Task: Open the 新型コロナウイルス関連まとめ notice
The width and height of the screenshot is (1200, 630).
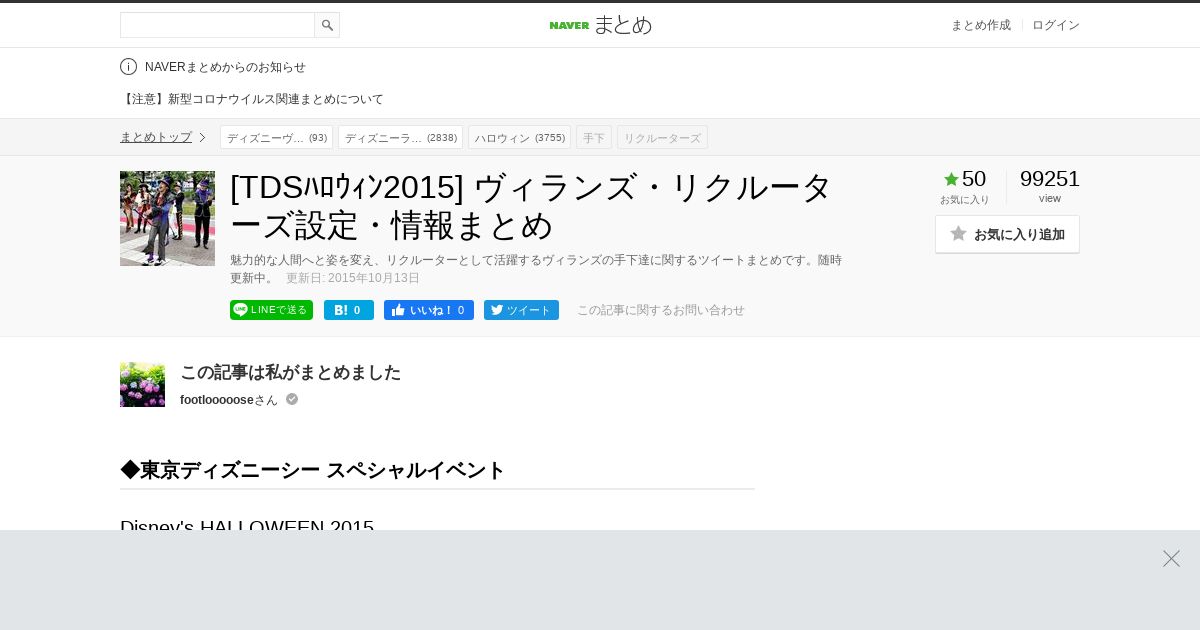Action: (252, 99)
